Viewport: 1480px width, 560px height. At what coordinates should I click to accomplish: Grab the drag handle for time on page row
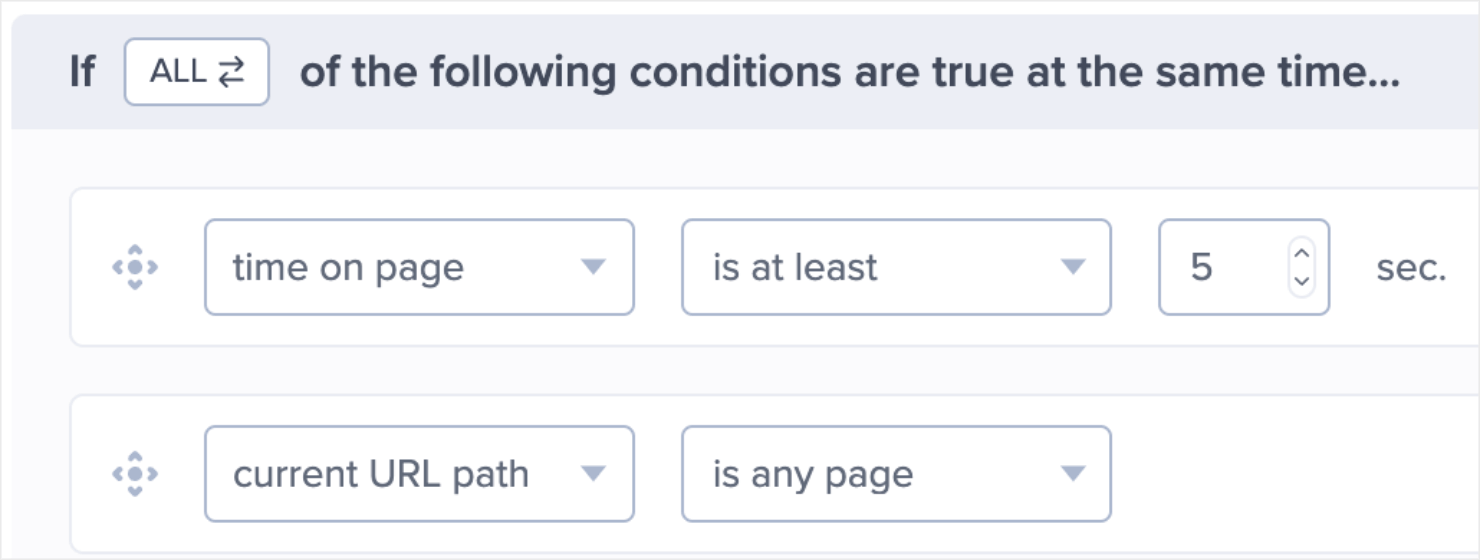[135, 267]
